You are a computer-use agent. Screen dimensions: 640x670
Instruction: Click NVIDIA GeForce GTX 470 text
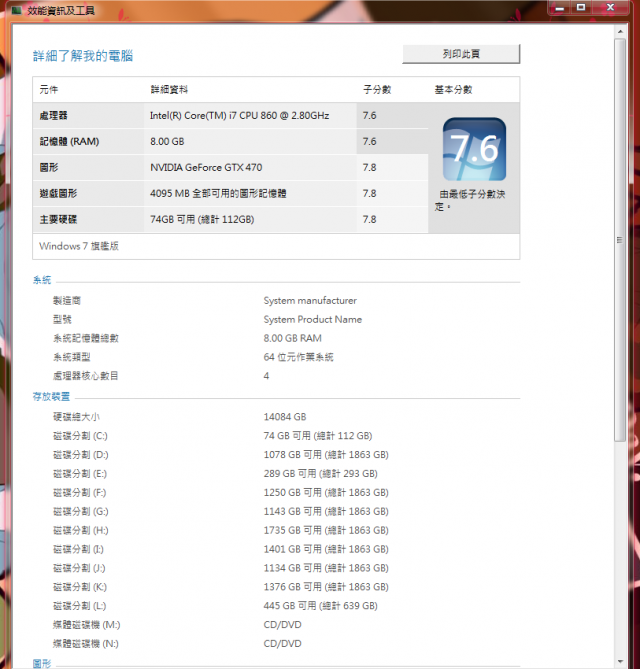[206, 168]
